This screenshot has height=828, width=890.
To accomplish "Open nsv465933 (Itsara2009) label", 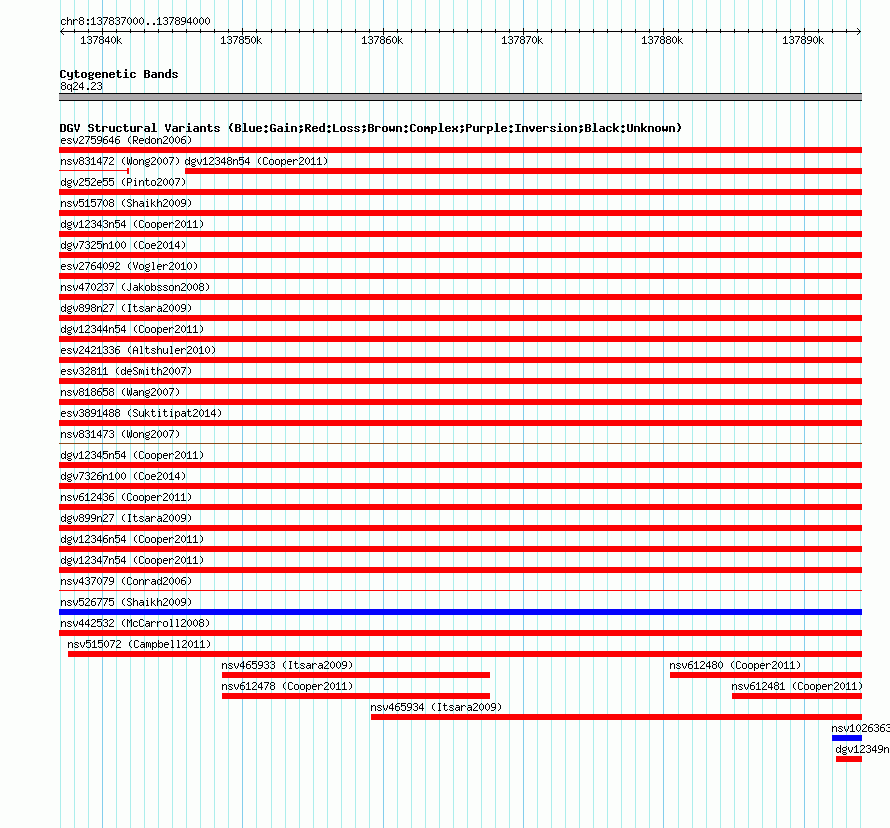I will pyautogui.click(x=287, y=665).
